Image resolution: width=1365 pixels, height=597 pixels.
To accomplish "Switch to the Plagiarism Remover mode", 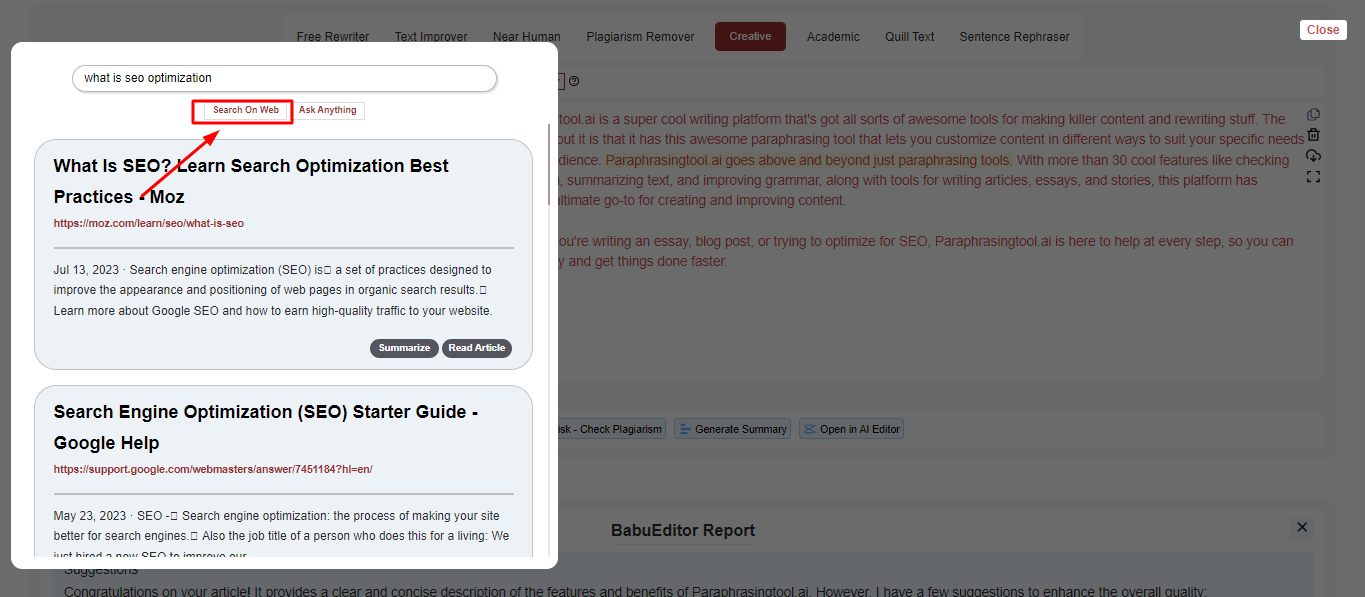I will coord(640,37).
